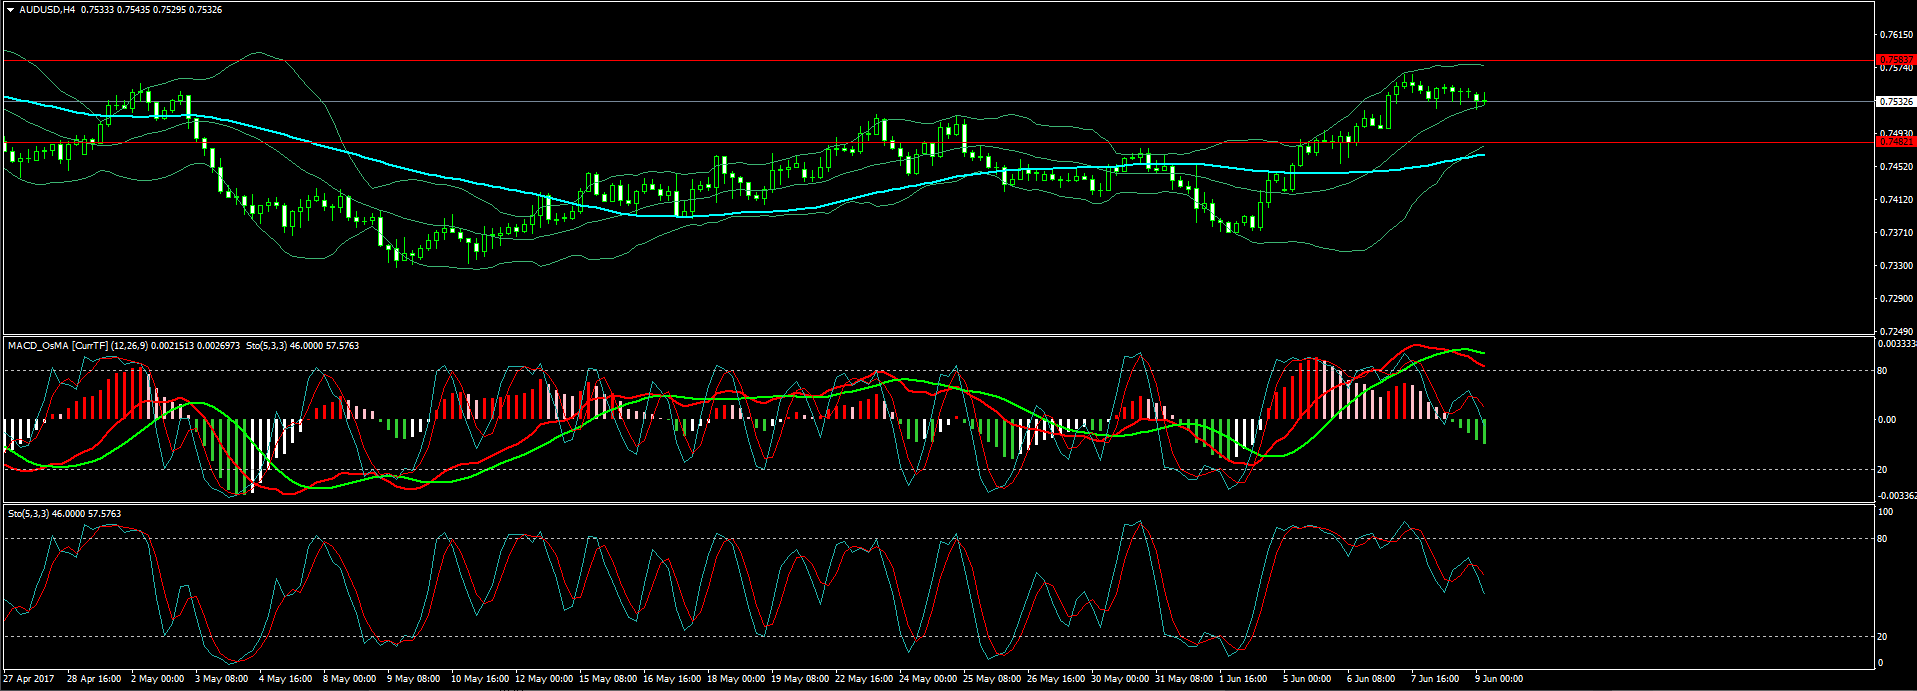Screen dimensions: 1917x691
Task: Click the 0.73300 price scale value
Action: point(1896,266)
